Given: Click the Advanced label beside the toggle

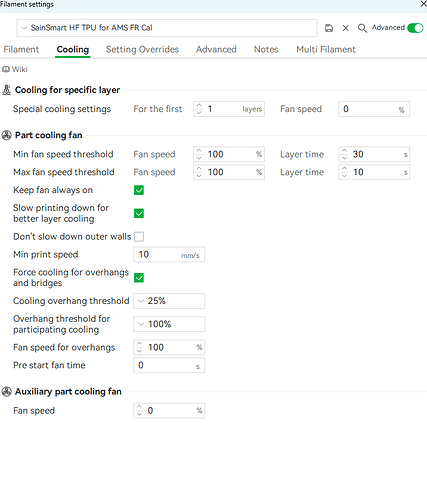Looking at the screenshot, I should coord(388,28).
